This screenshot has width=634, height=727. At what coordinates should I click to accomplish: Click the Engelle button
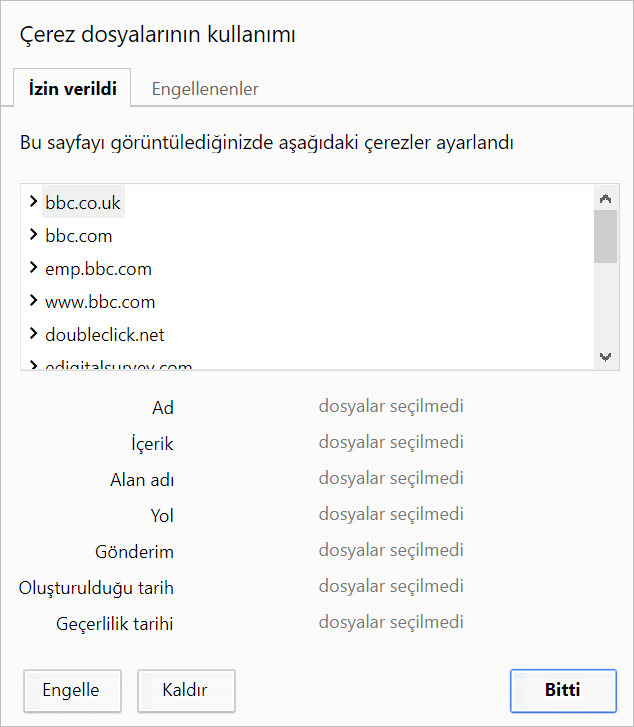pos(72,690)
